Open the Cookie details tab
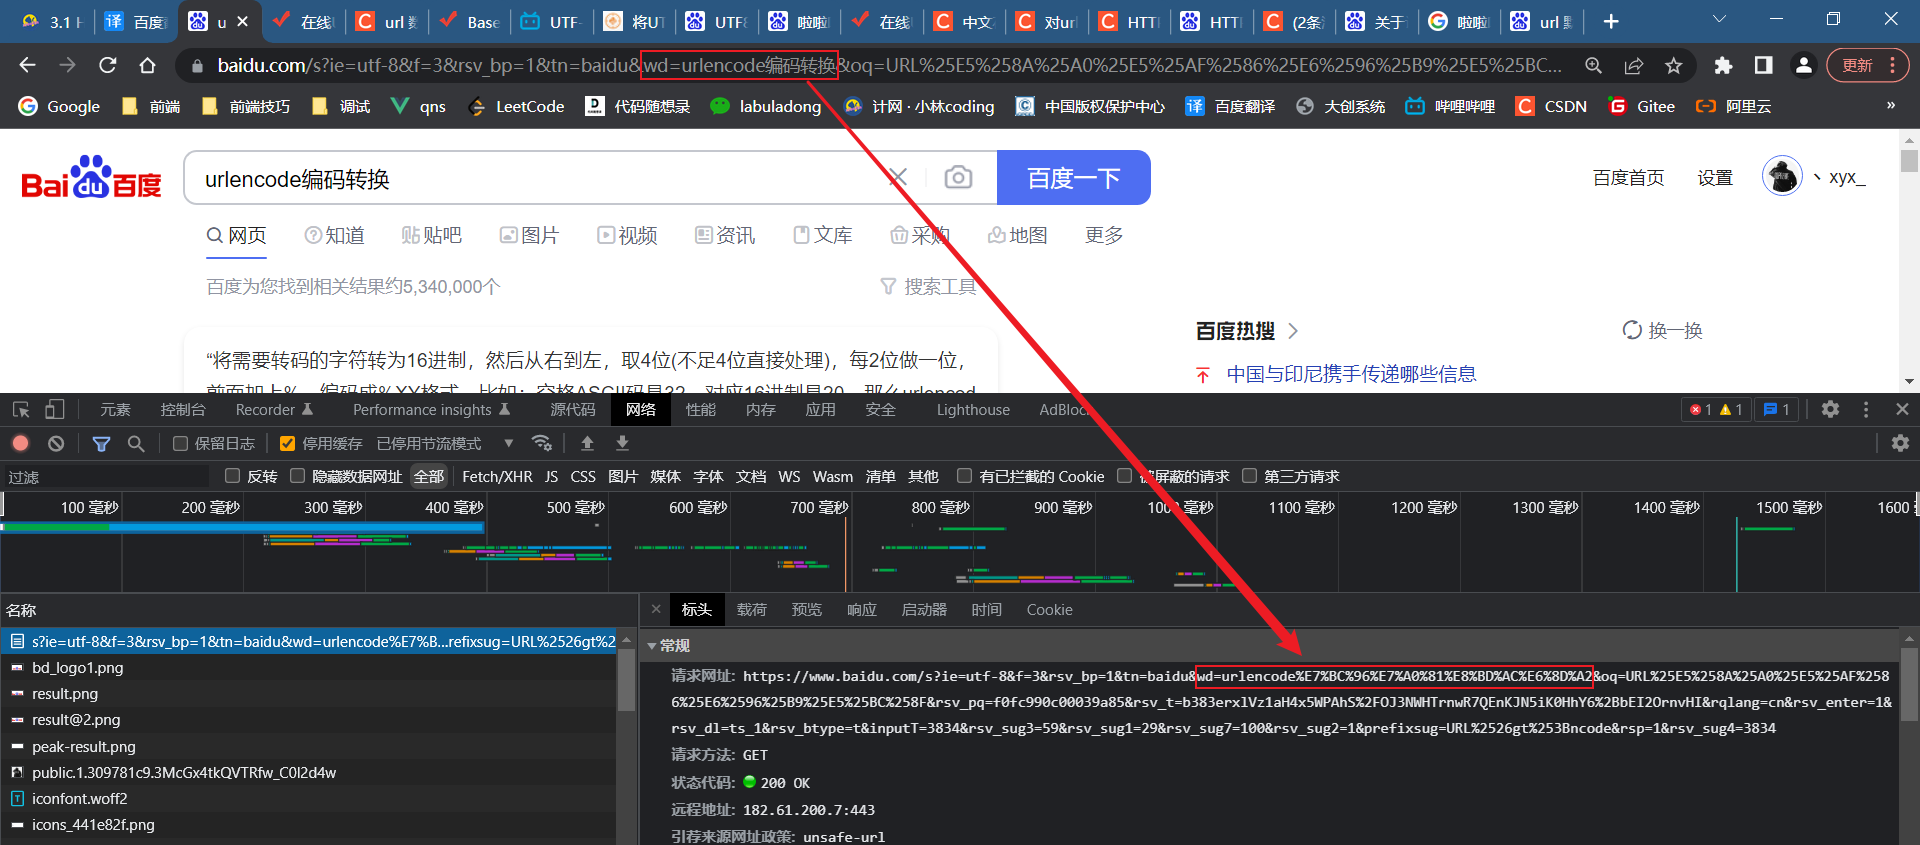The width and height of the screenshot is (1920, 845). 1049,609
